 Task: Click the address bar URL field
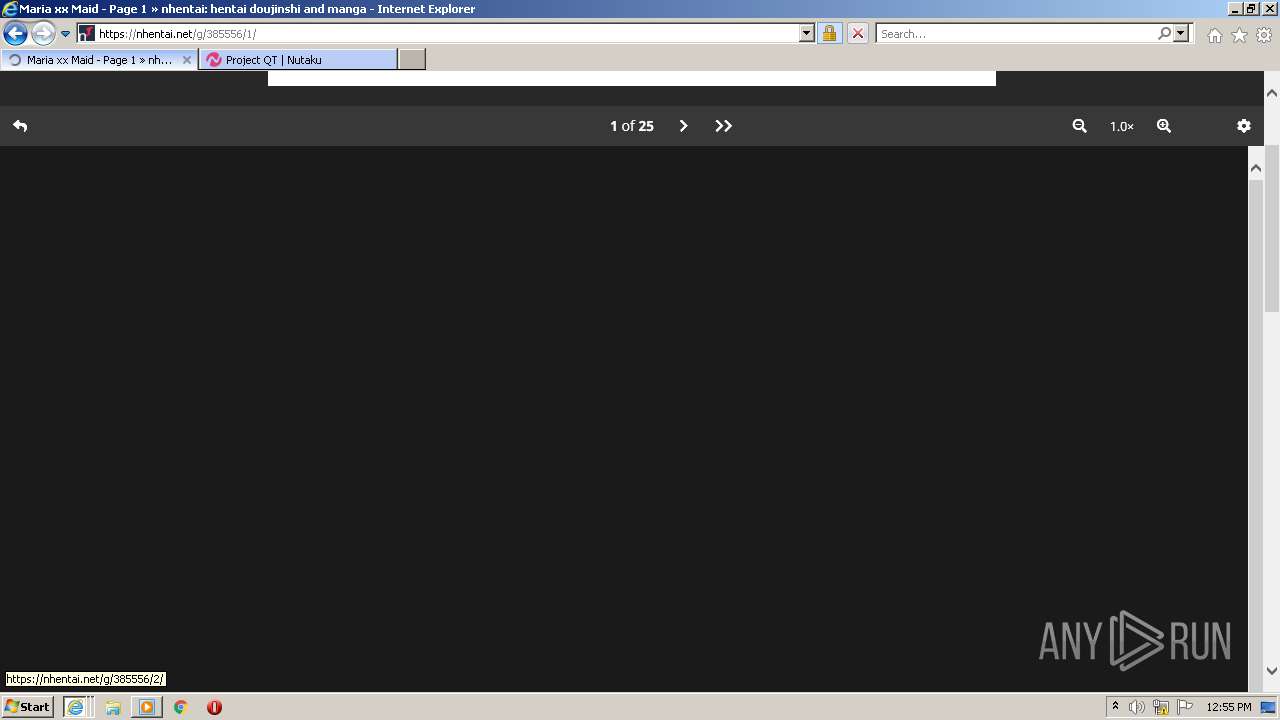pos(447,33)
